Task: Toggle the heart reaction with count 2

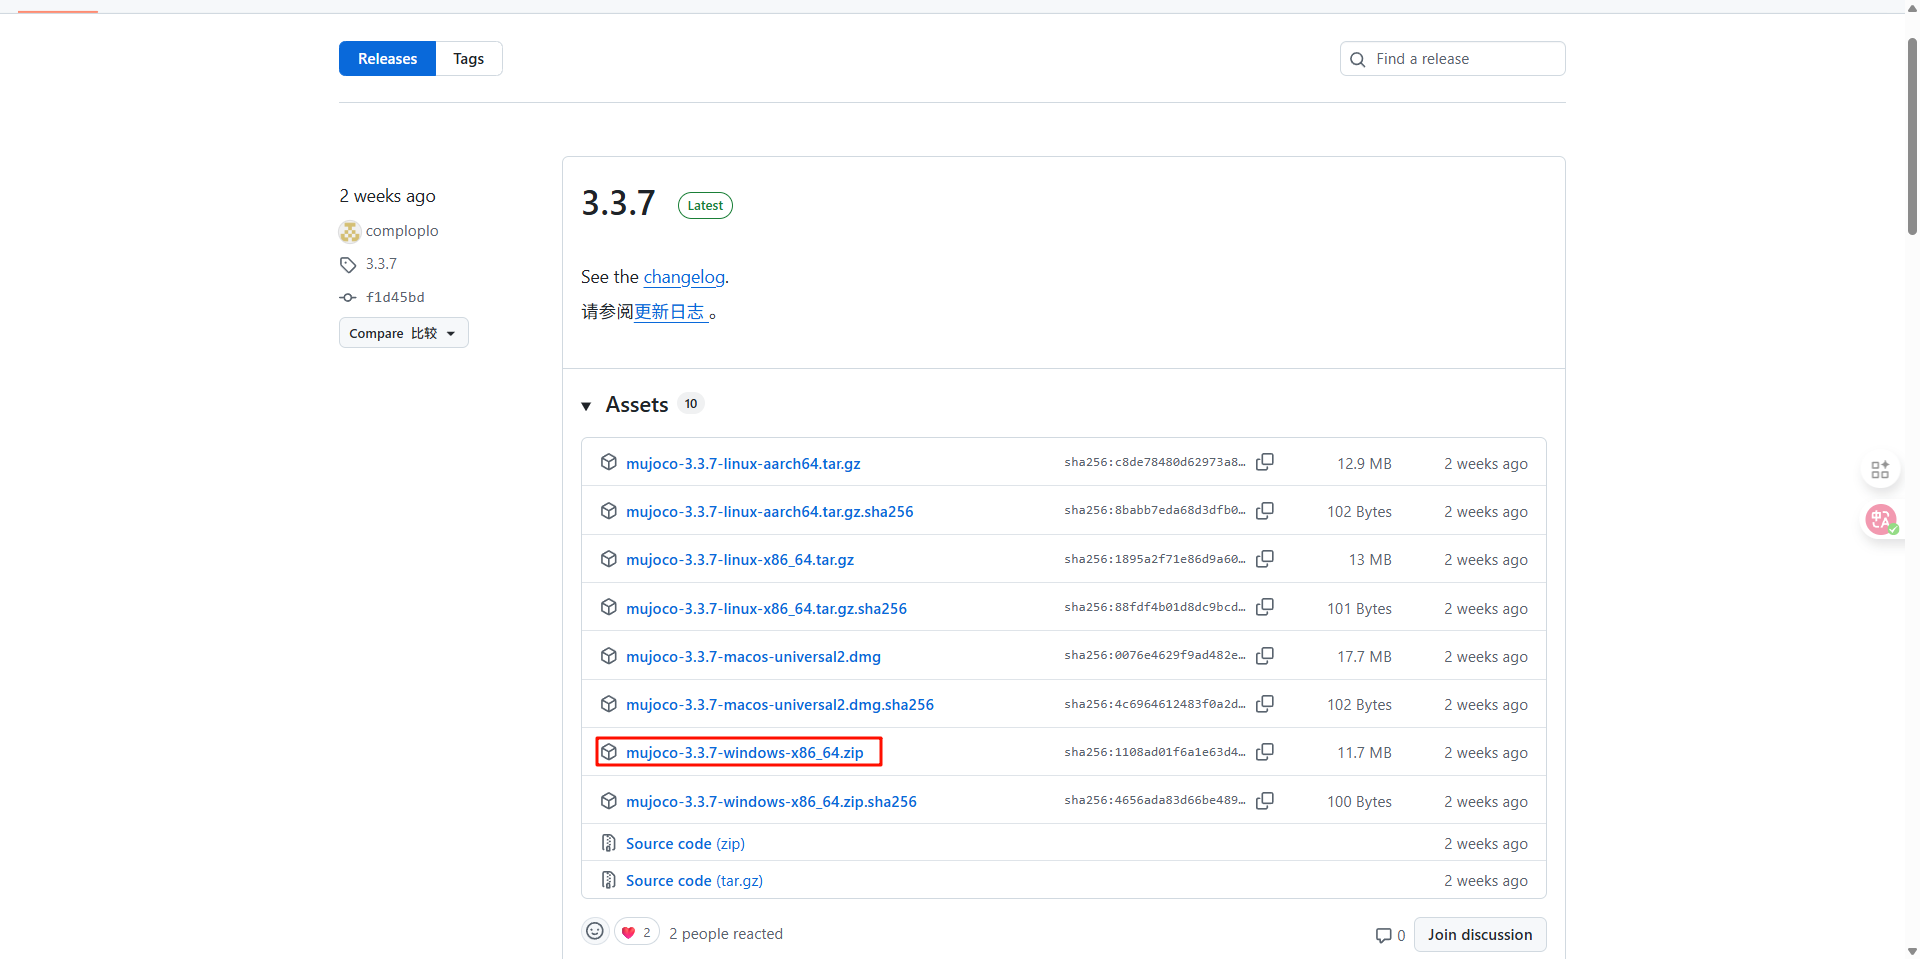Action: coord(637,933)
